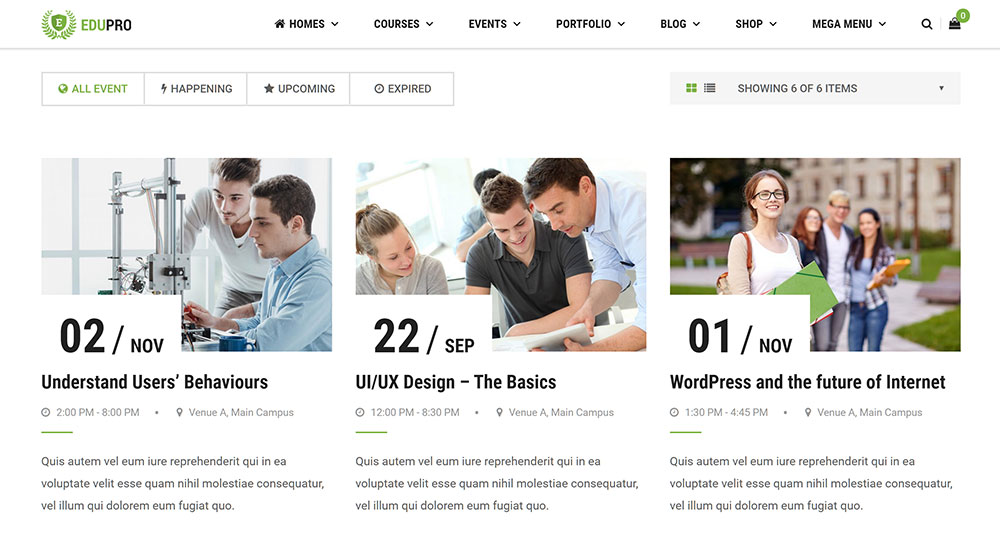Click location pin for Understand Users' Behaviours

[179, 413]
